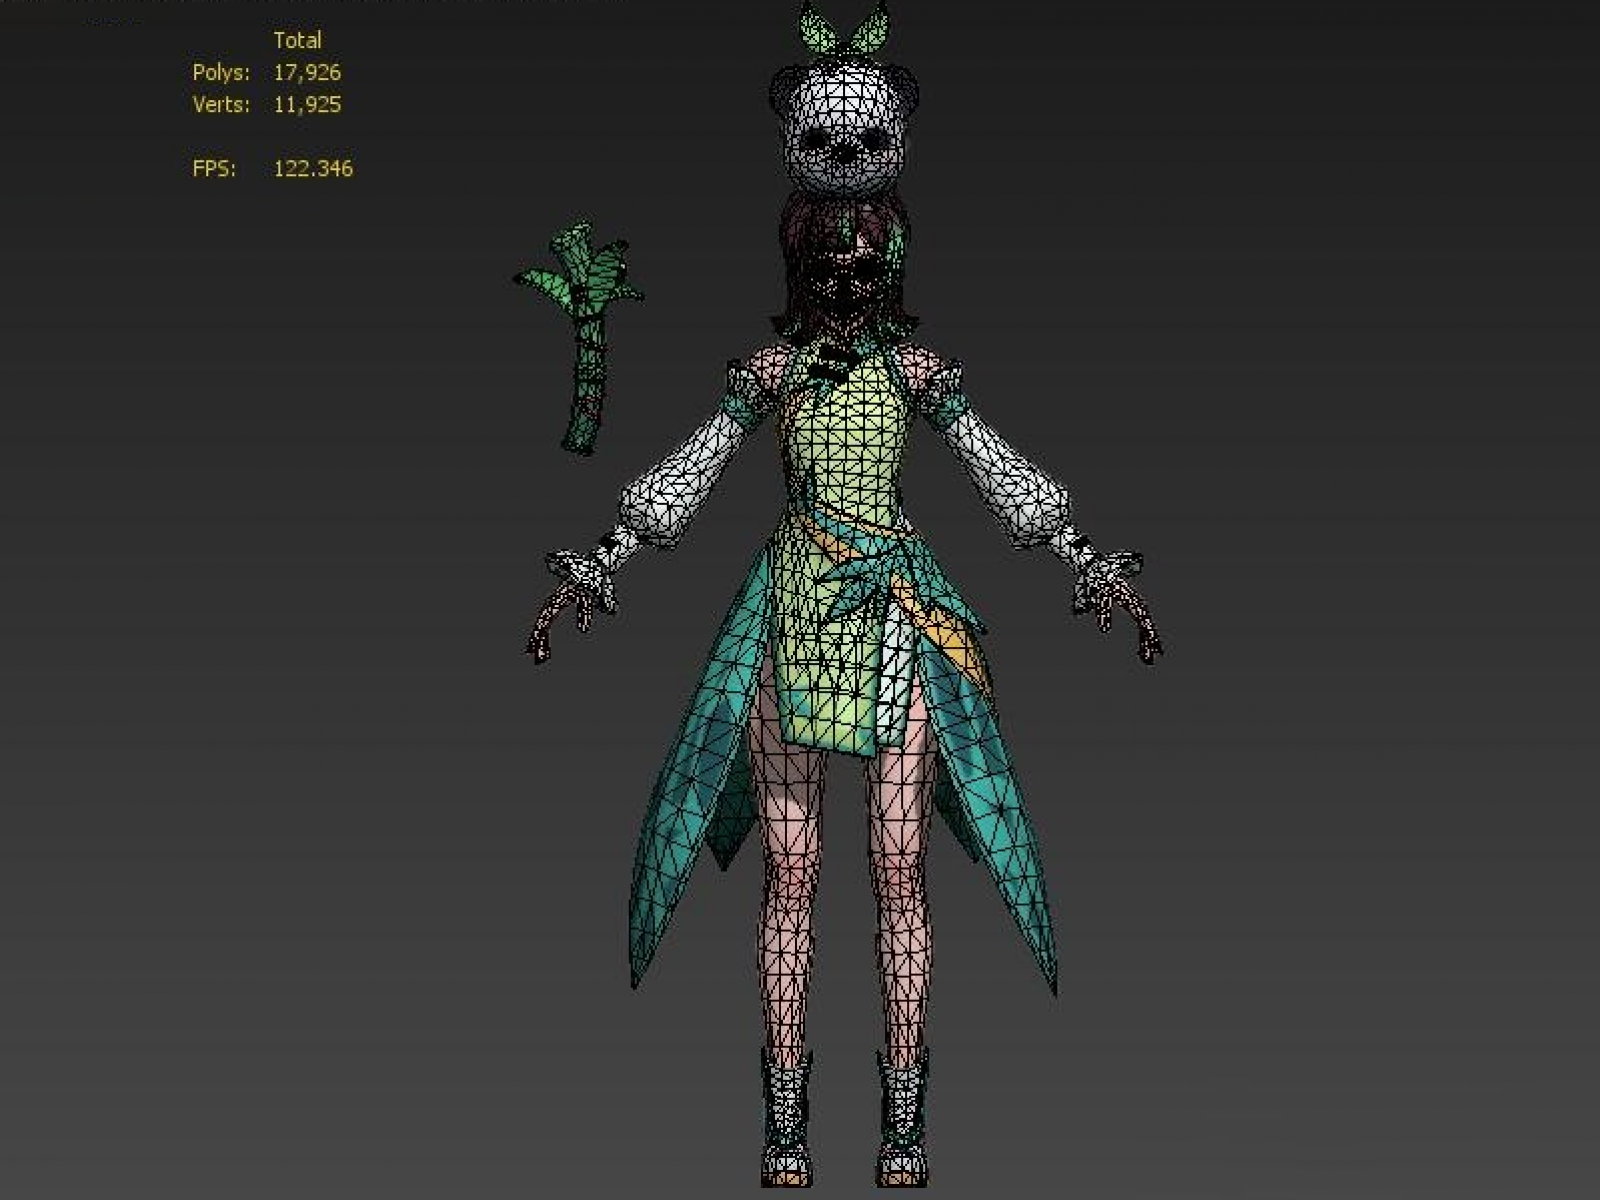
Task: Select the leaf bow on panda hat
Action: (845, 29)
